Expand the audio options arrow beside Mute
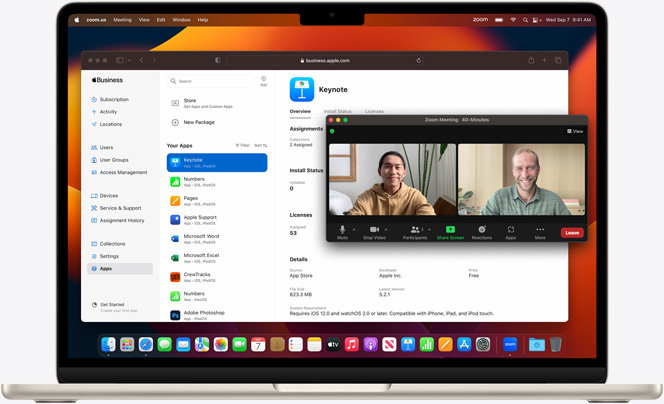 (x=354, y=229)
